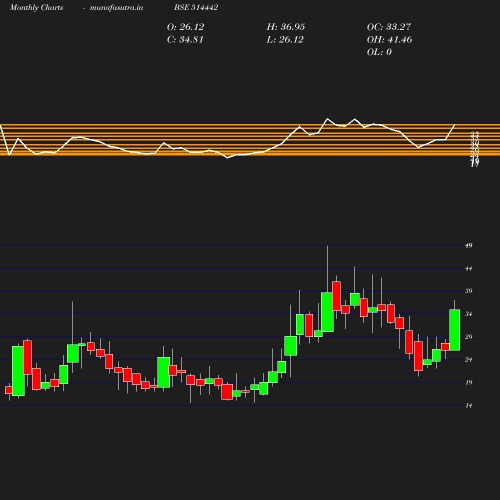Click the white indicator line's endpoint at right
Screen dimensions: 500x500
tap(455, 125)
